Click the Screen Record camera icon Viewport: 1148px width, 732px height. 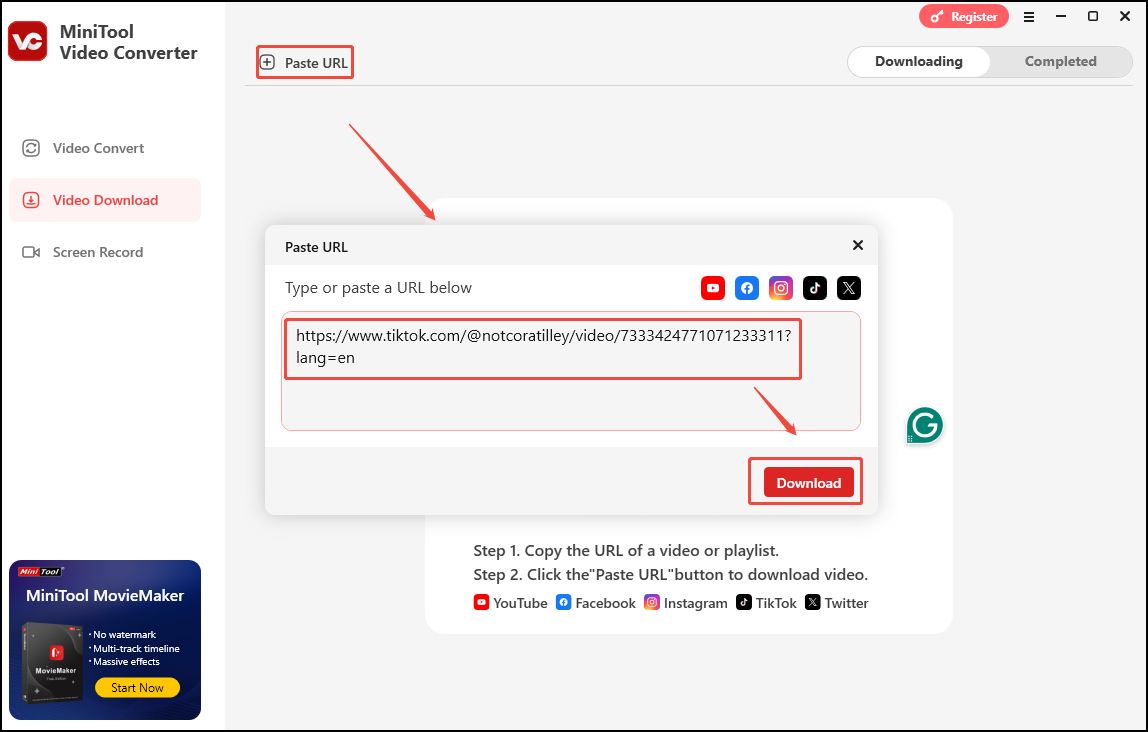pos(31,252)
